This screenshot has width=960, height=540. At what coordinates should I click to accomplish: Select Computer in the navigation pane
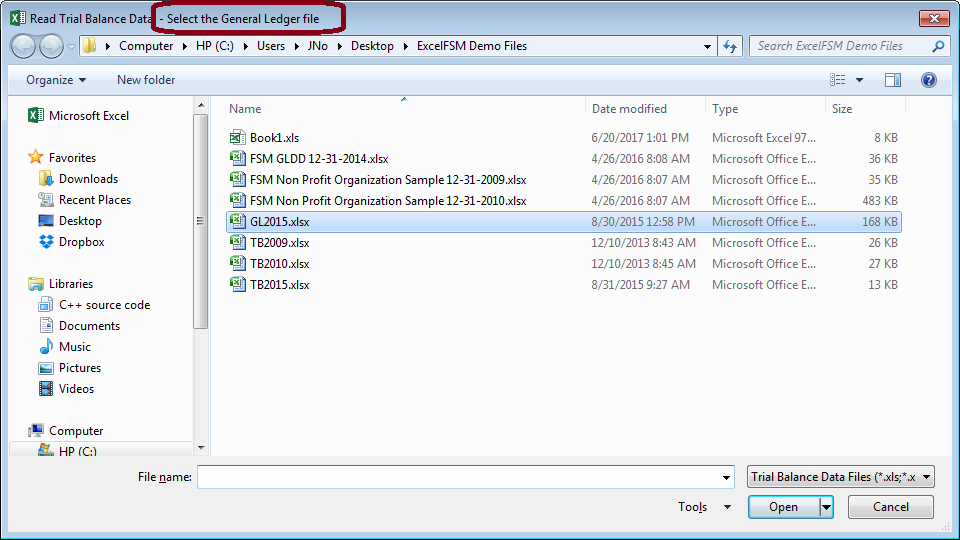pyautogui.click(x=66, y=431)
